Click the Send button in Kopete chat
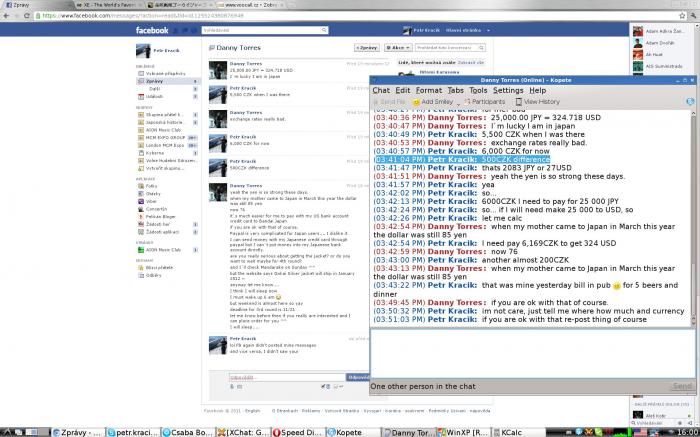Screen dimensions: 700x437 click(682, 386)
